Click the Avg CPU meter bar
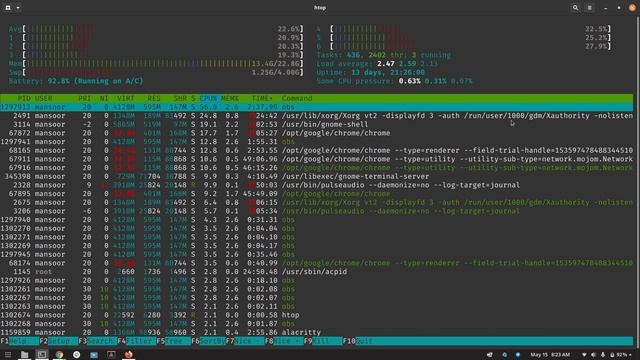This screenshot has height=360, width=640. click(x=156, y=29)
